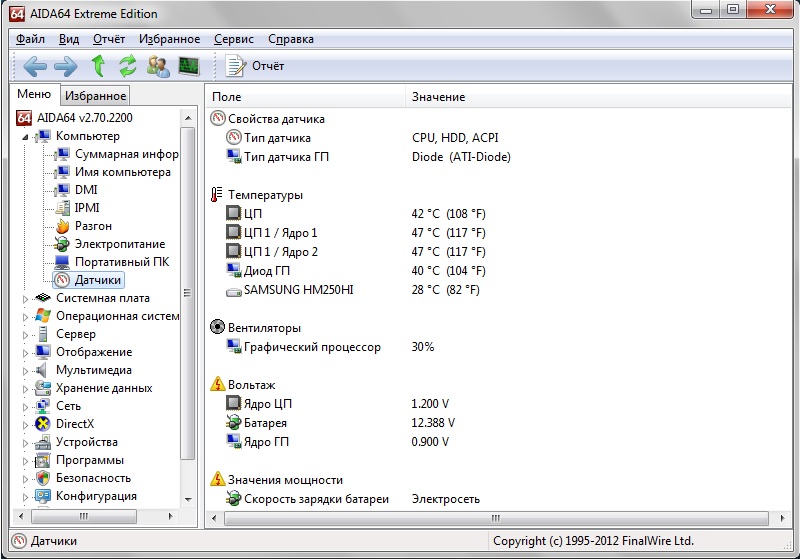The image size is (800, 560).
Task: Expand the Системная плата node
Action: [25, 299]
